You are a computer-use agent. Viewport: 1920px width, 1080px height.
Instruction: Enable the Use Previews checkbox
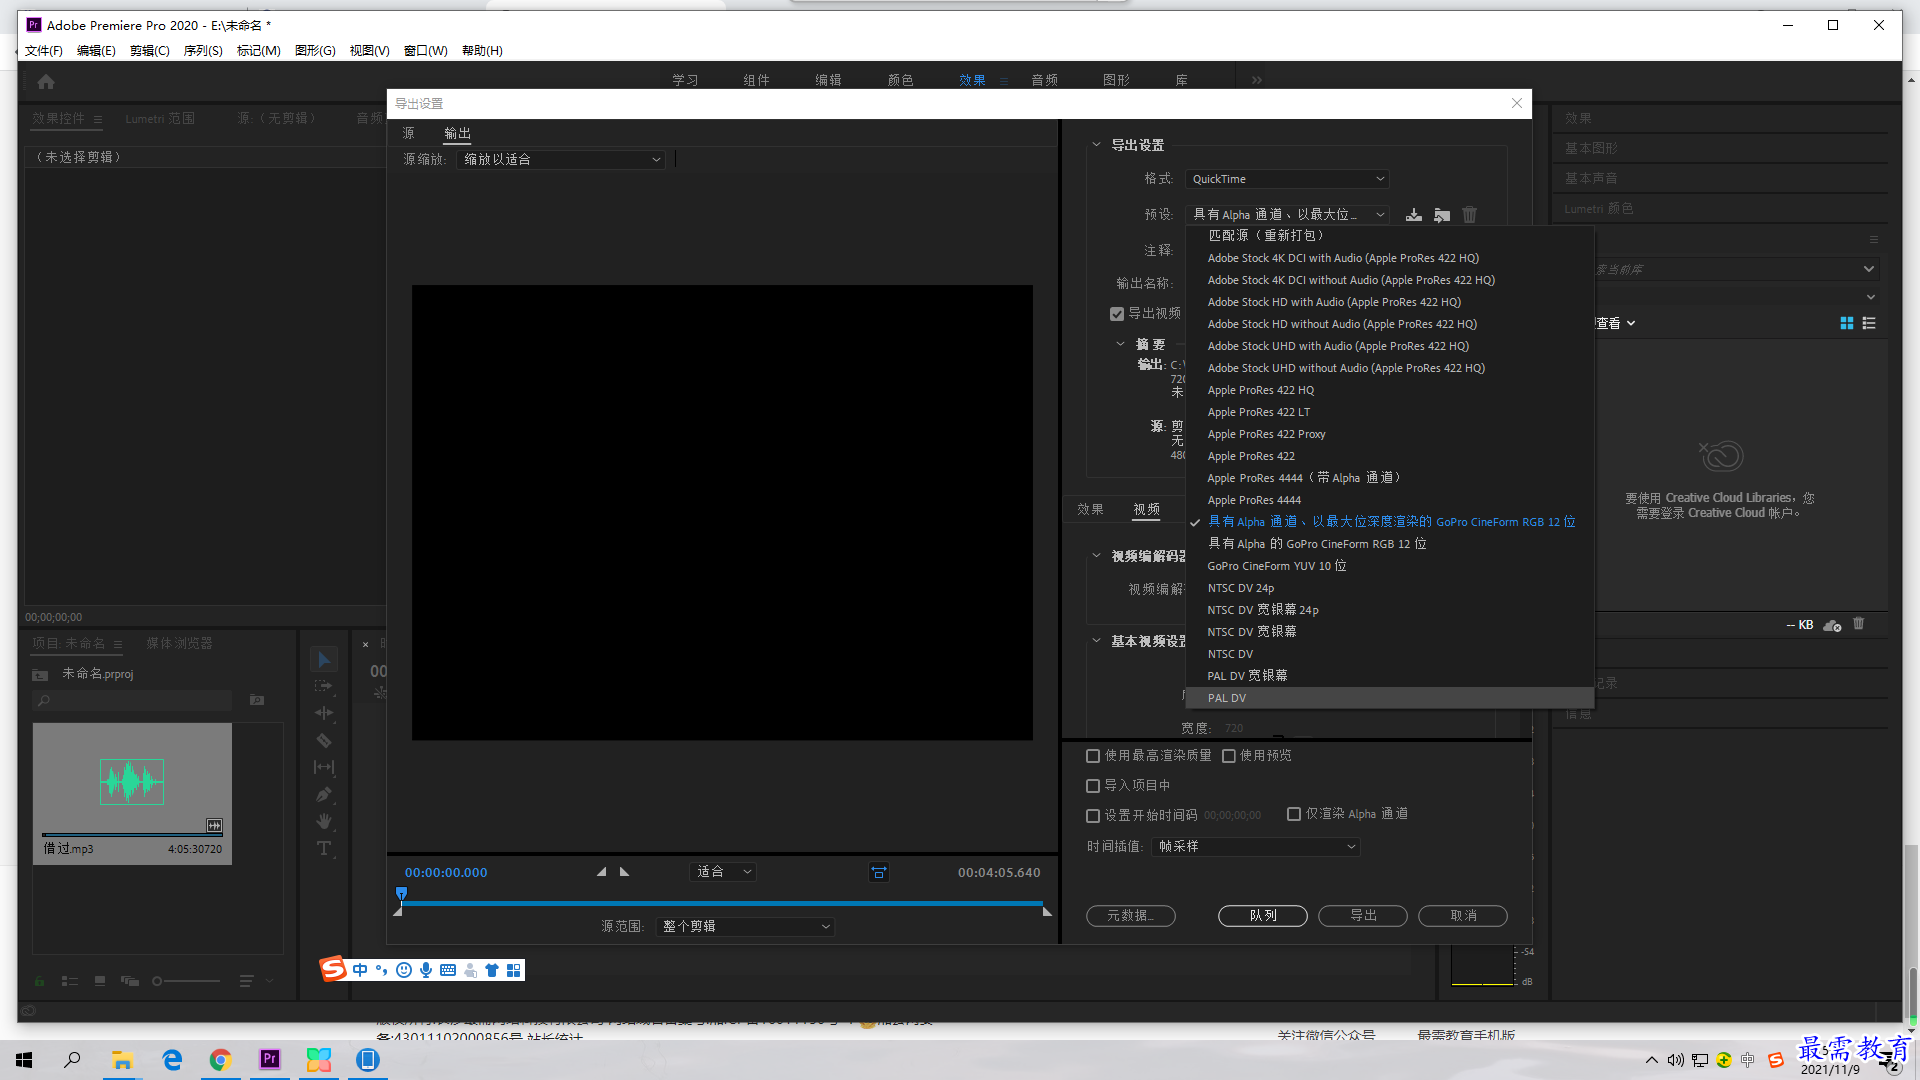1229,756
